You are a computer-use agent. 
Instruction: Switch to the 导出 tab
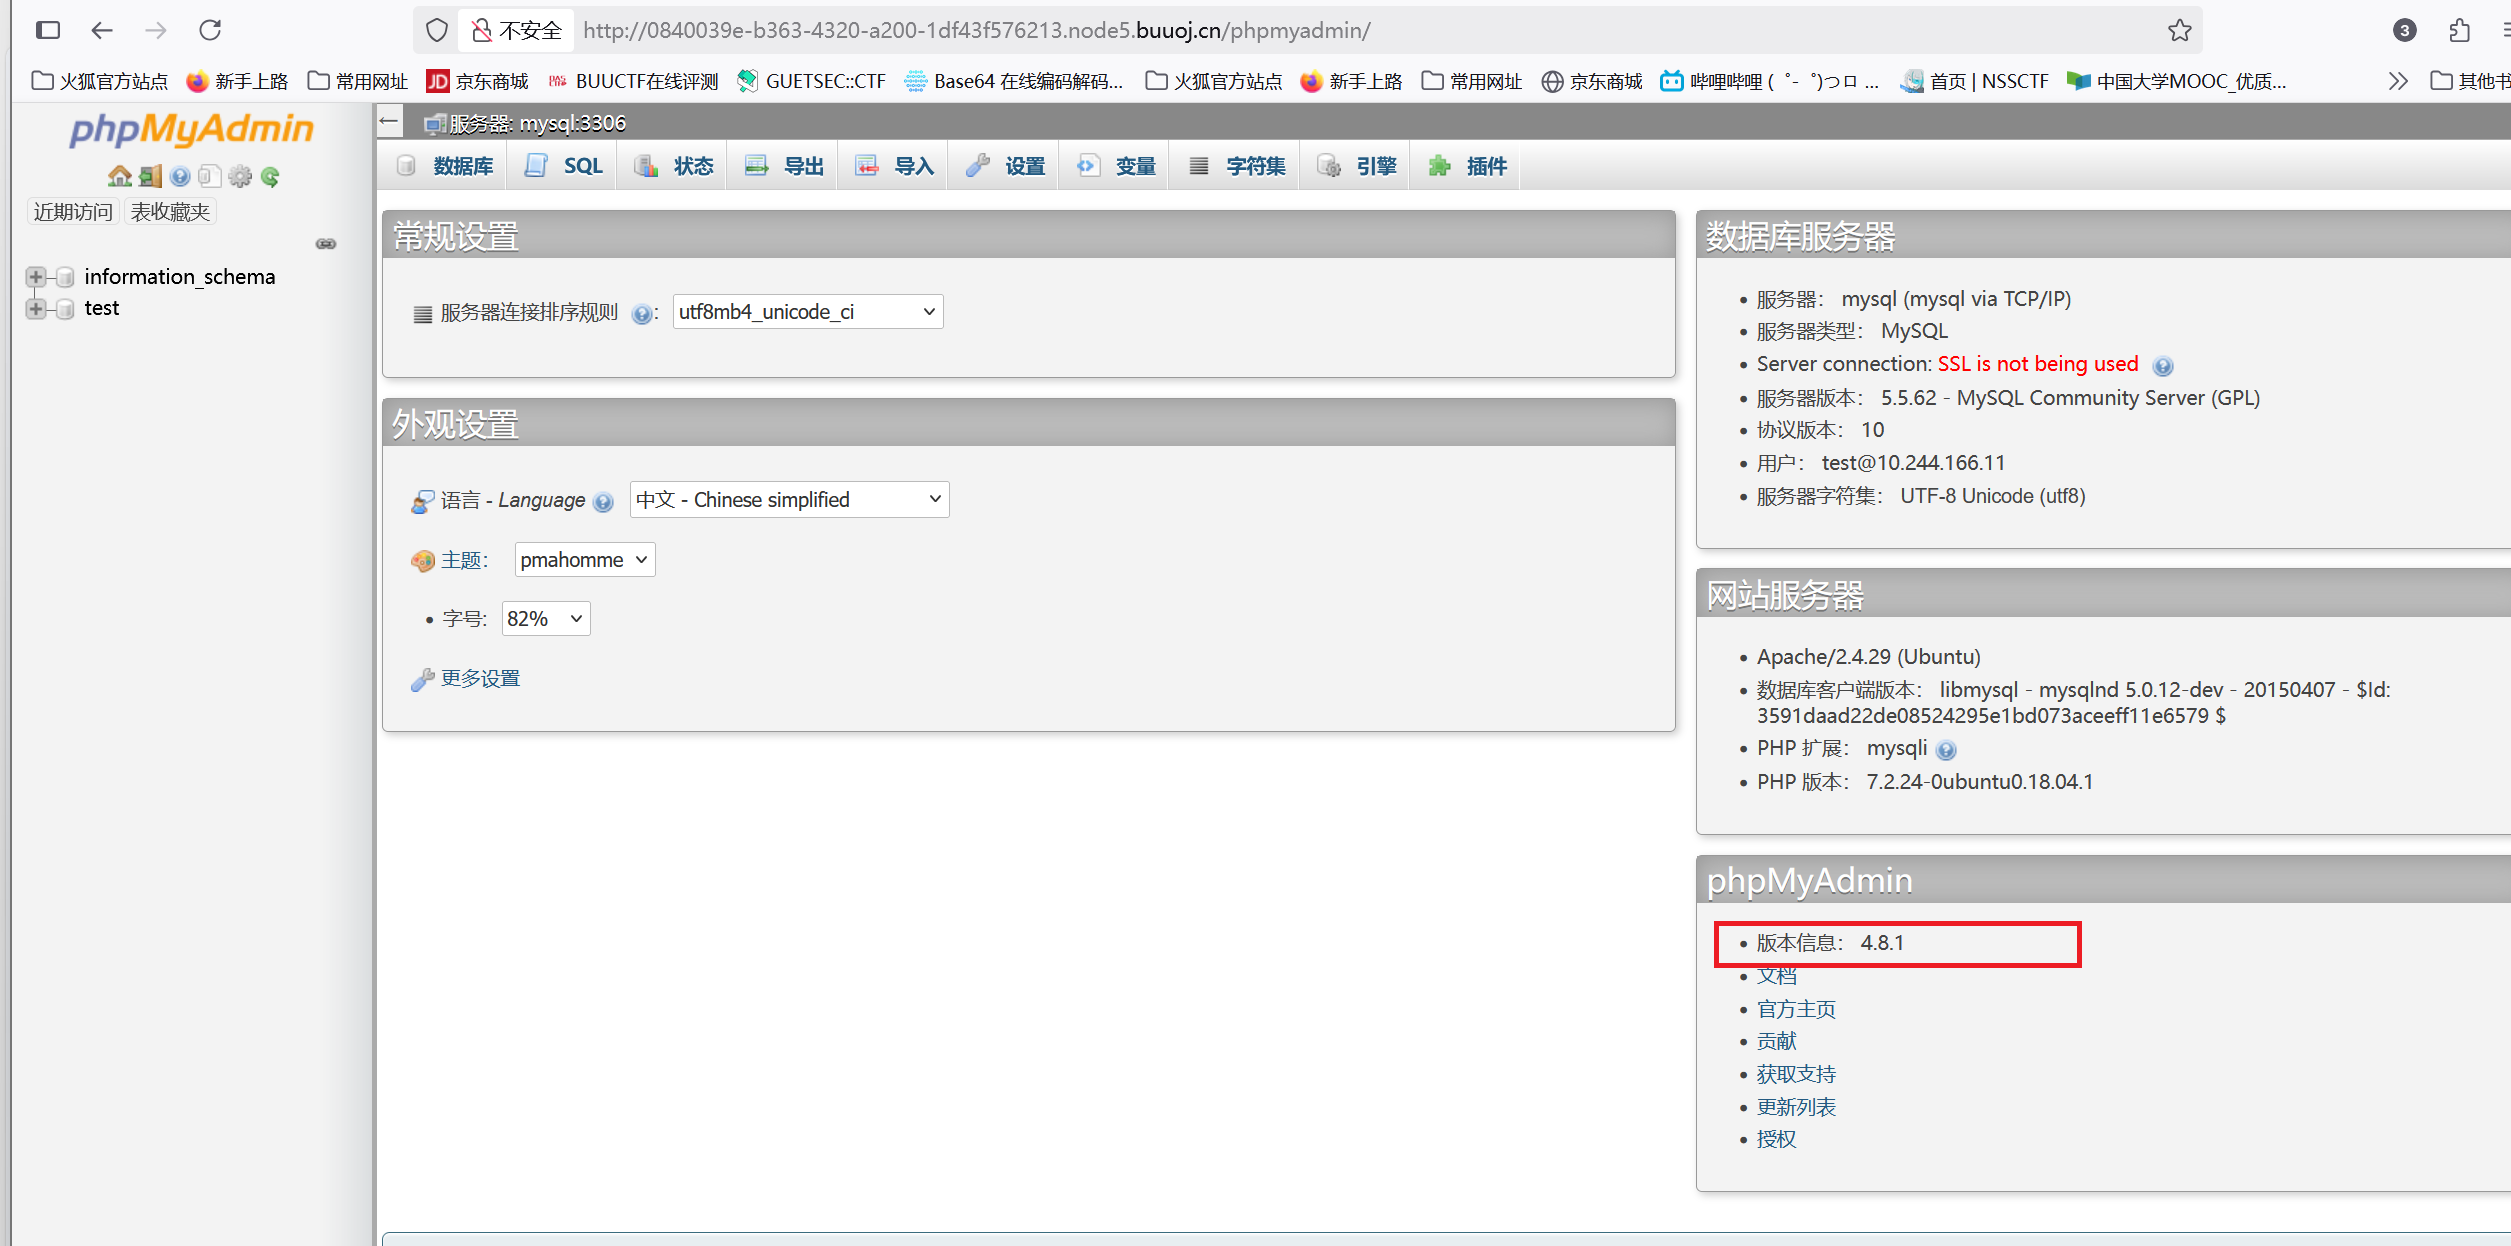pos(785,166)
